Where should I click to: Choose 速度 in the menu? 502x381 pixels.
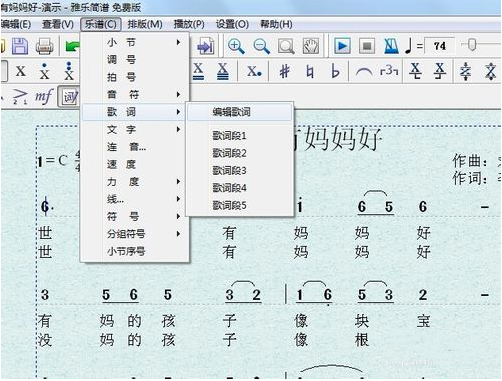(x=135, y=164)
